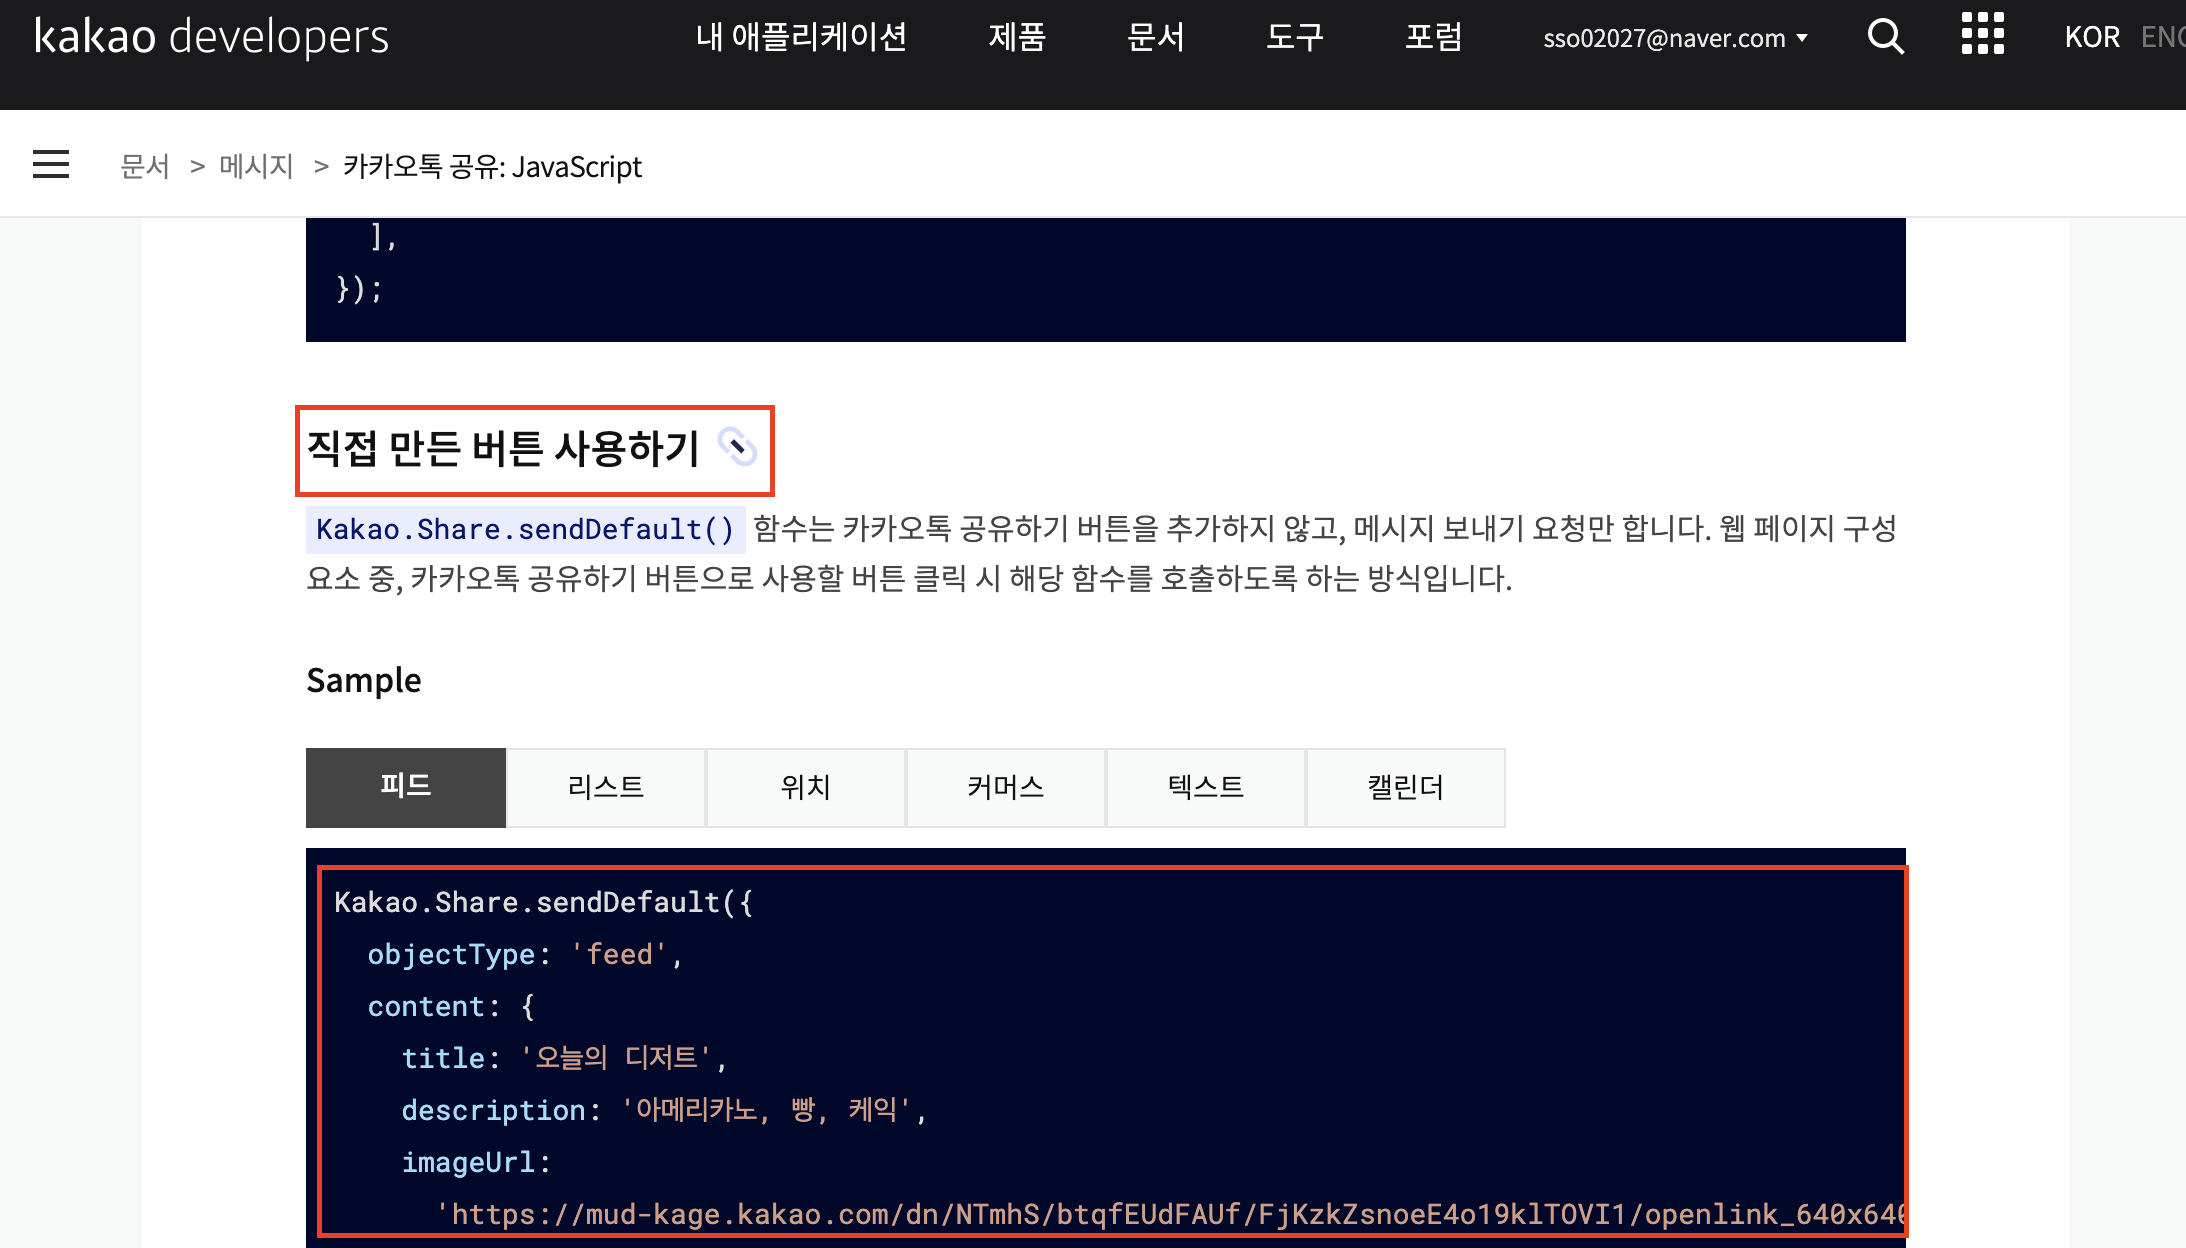Screen dimensions: 2186x1248
Task: Click anchor link icon beside 직접 만든 버튼 사용하기
Action: pos(738,447)
